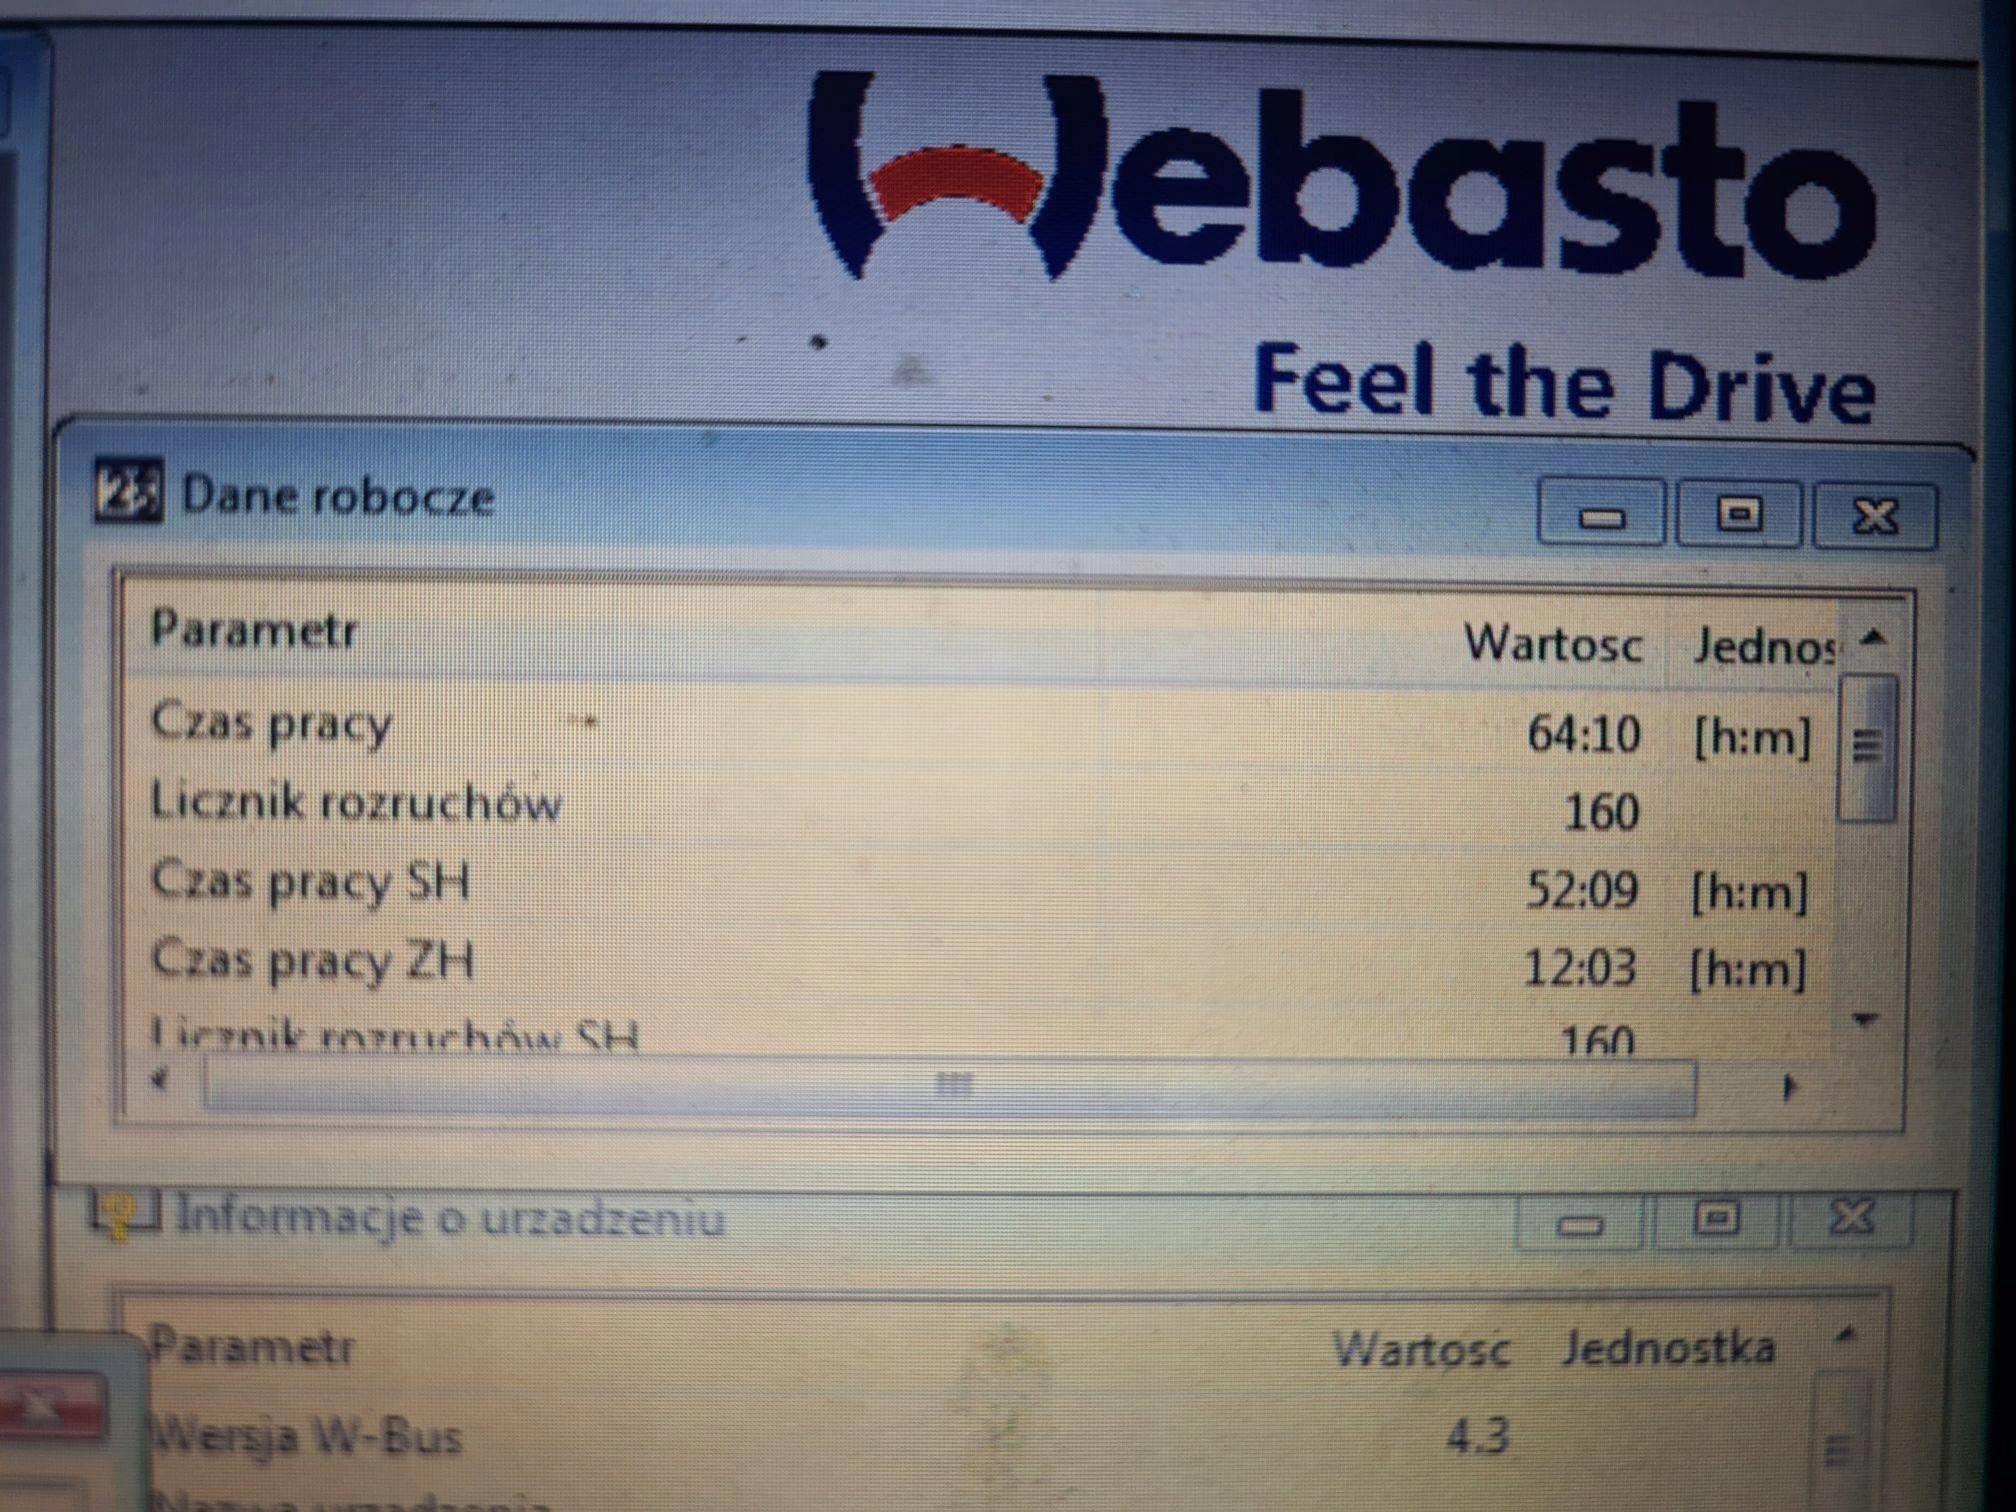
Task: Click the Dane robocze window icon
Action: 127,490
